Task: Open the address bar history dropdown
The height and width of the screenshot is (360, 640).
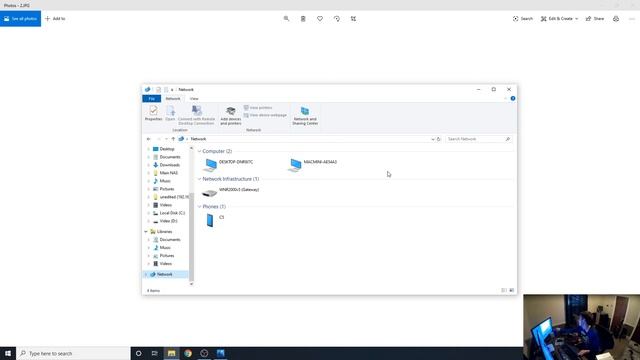Action: (433, 139)
